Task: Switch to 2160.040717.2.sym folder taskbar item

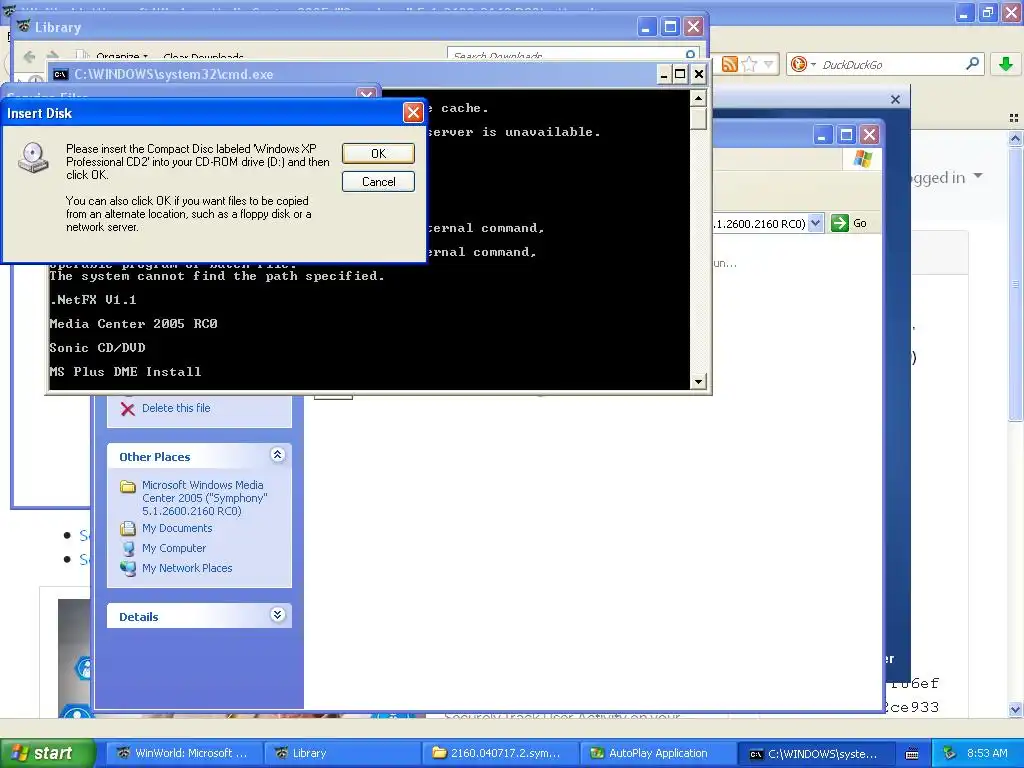Action: 499,753
